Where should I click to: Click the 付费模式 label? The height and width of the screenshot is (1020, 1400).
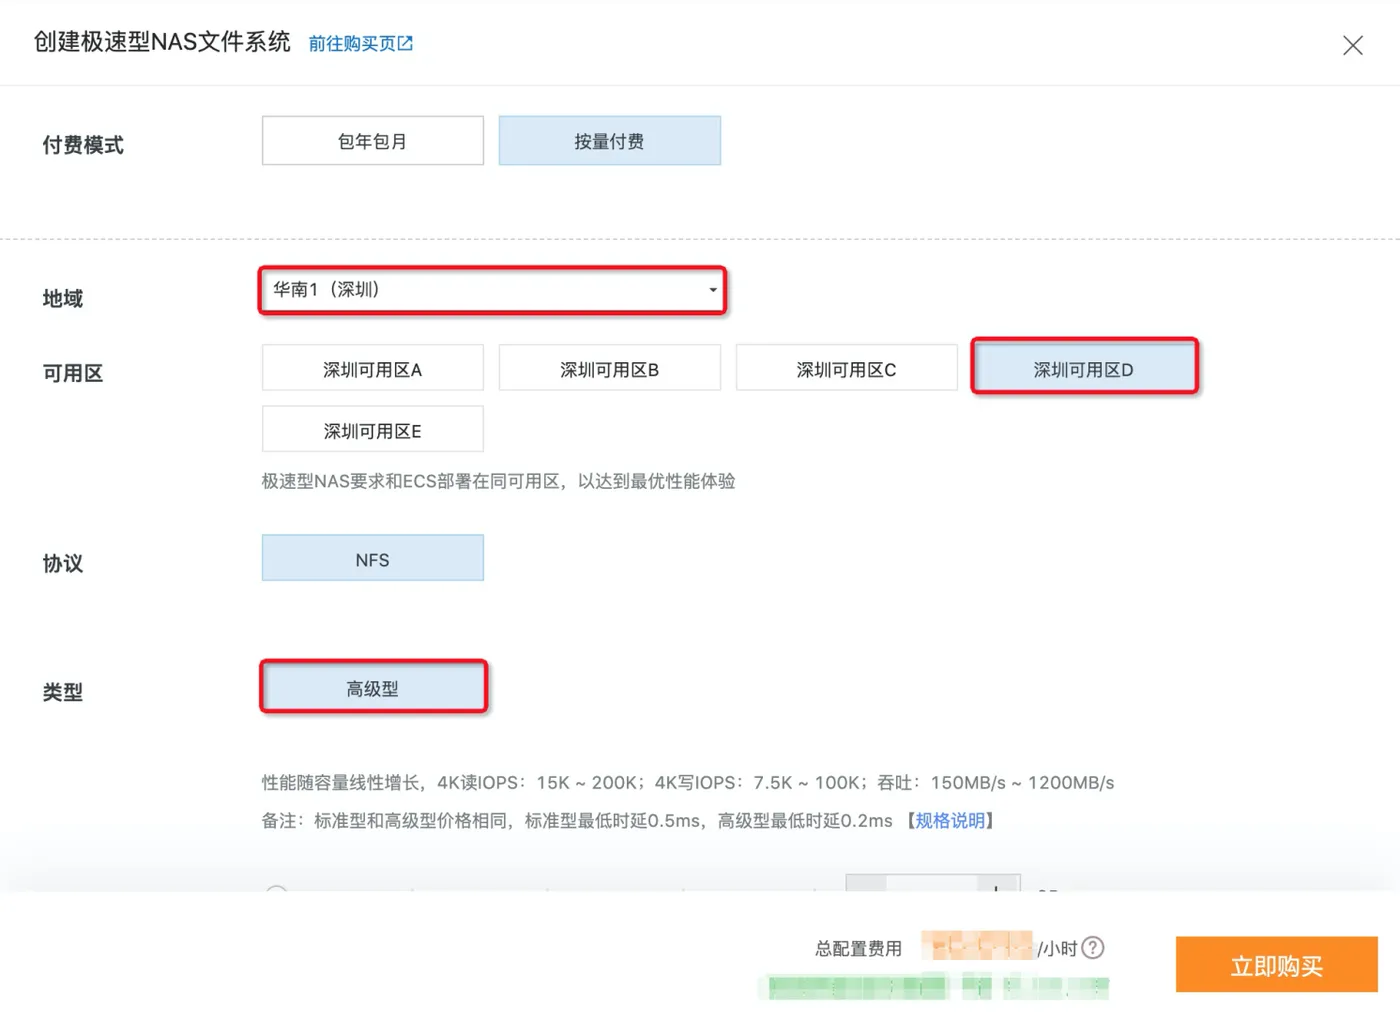click(x=83, y=145)
